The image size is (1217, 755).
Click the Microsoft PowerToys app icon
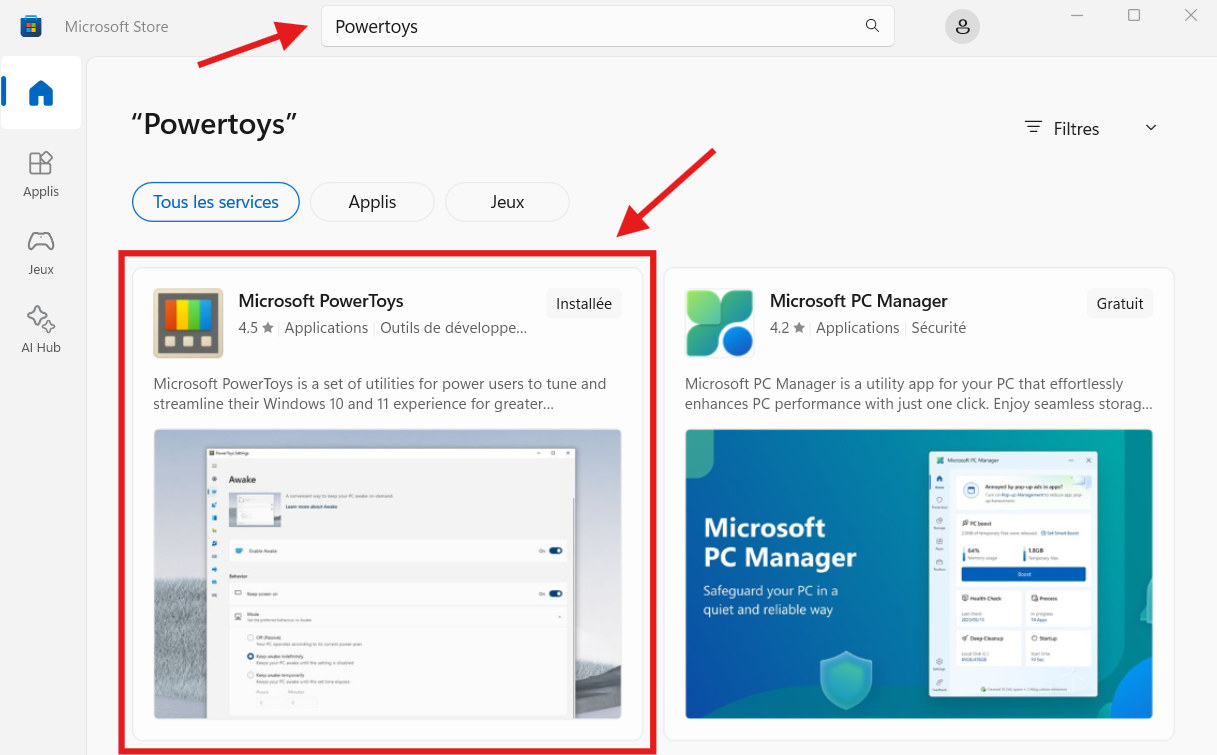tap(188, 323)
